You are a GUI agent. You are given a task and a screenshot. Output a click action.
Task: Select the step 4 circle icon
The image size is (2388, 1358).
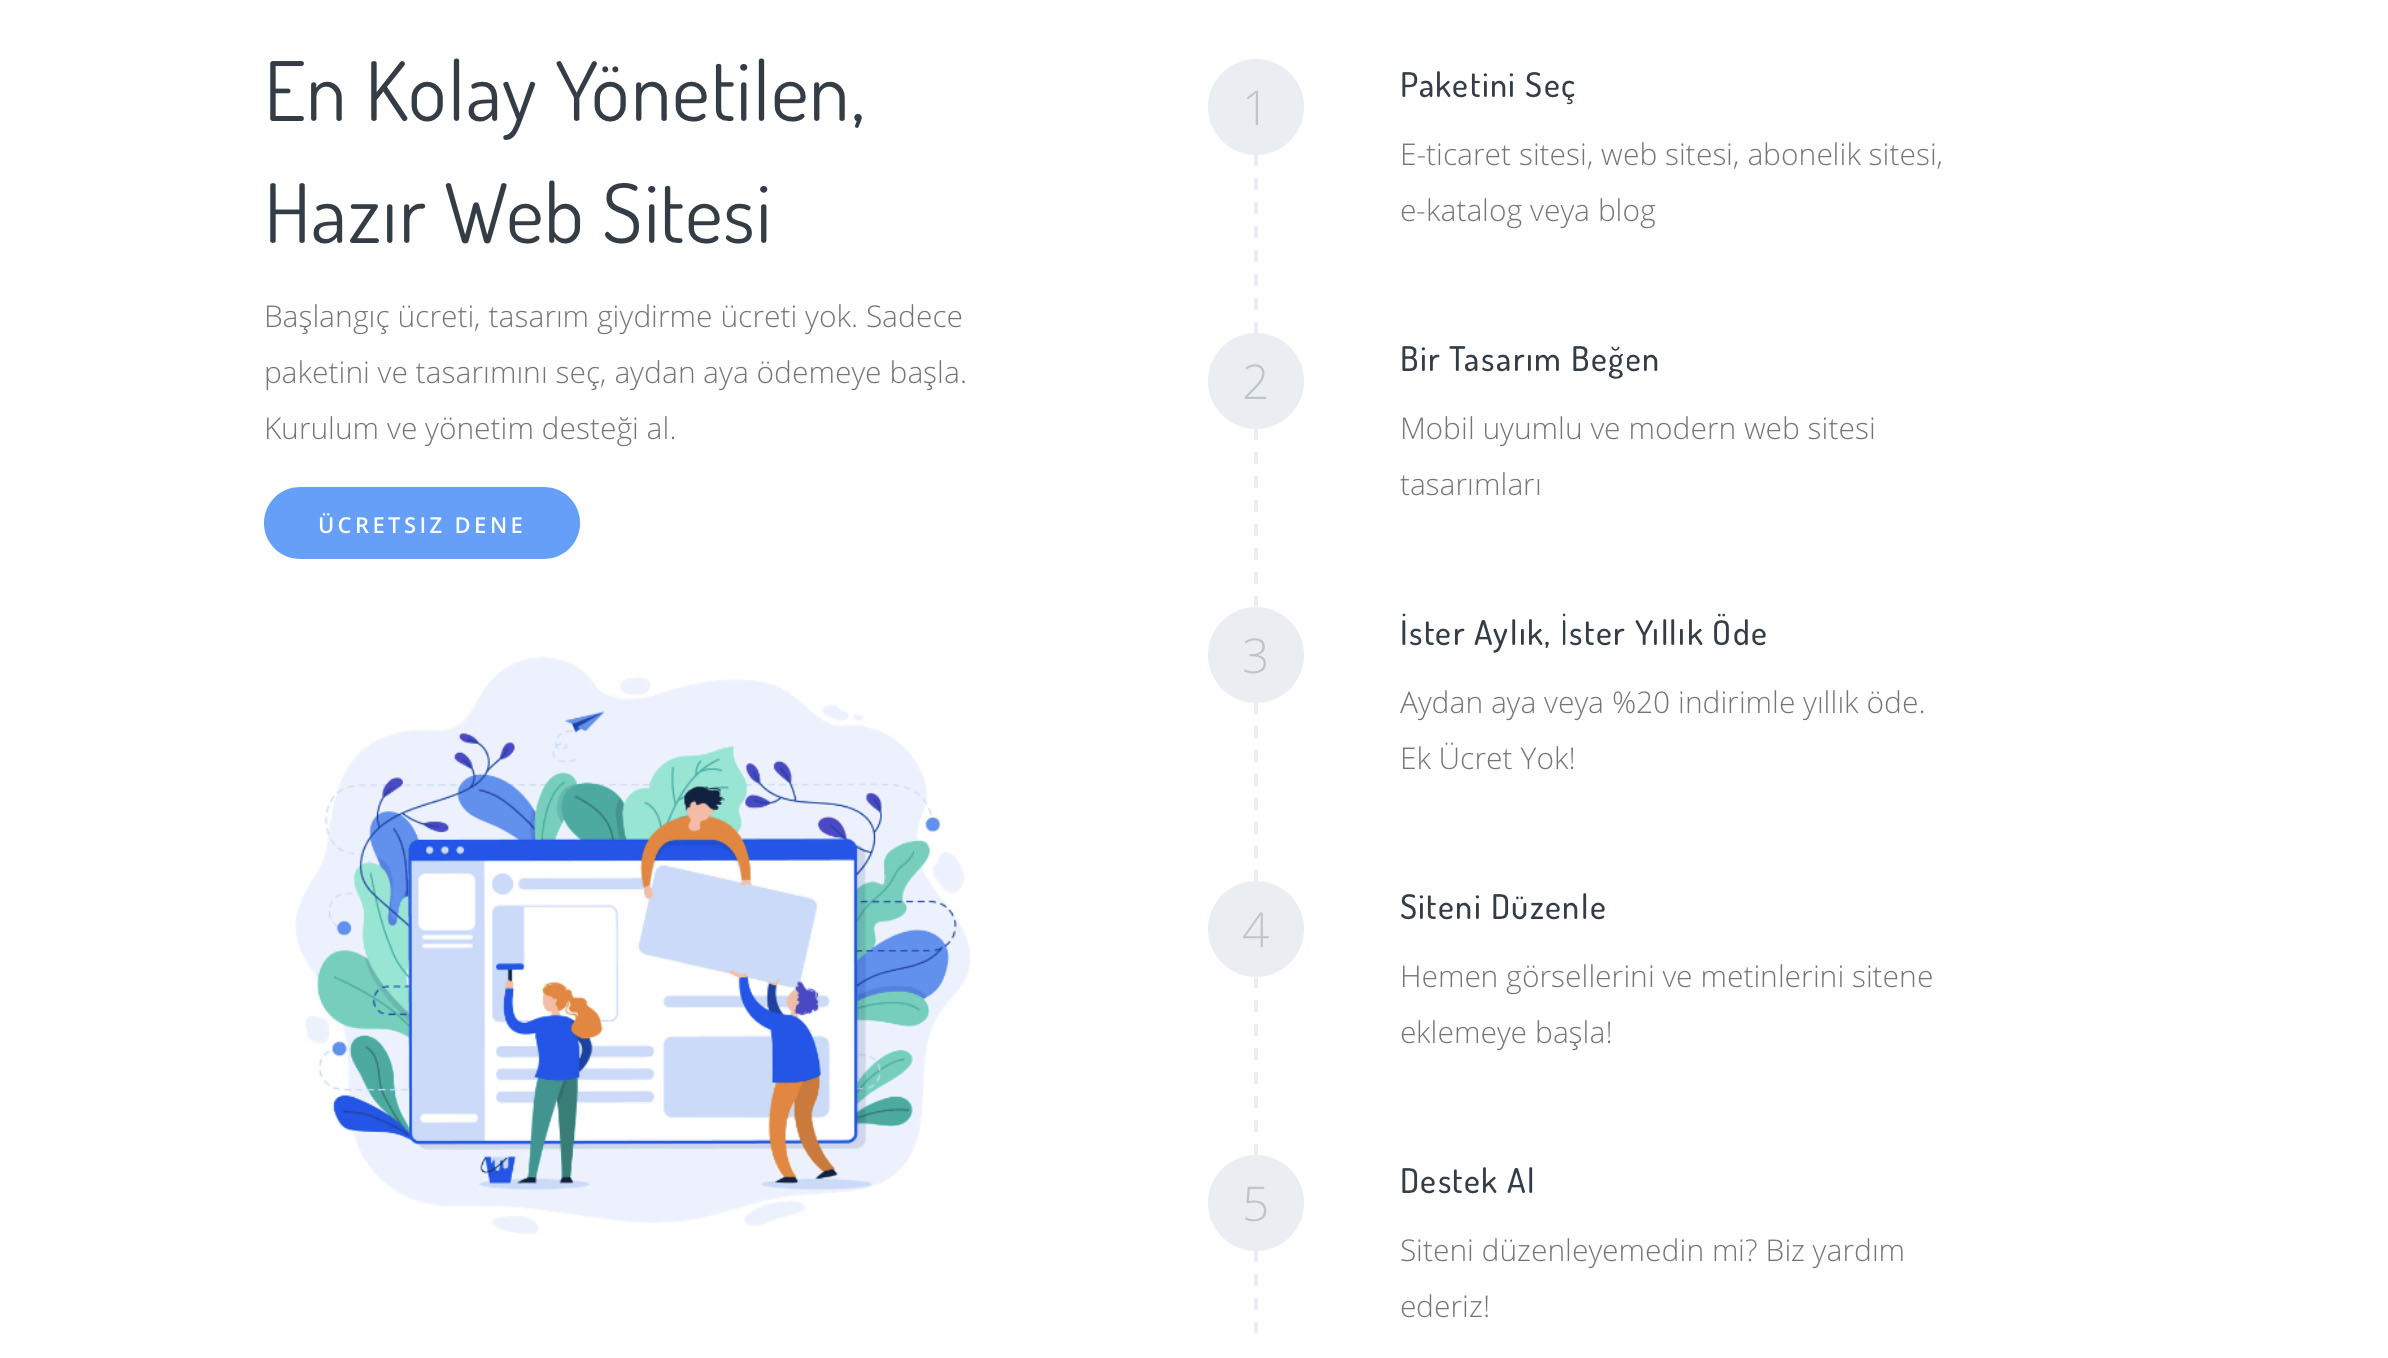click(x=1255, y=929)
